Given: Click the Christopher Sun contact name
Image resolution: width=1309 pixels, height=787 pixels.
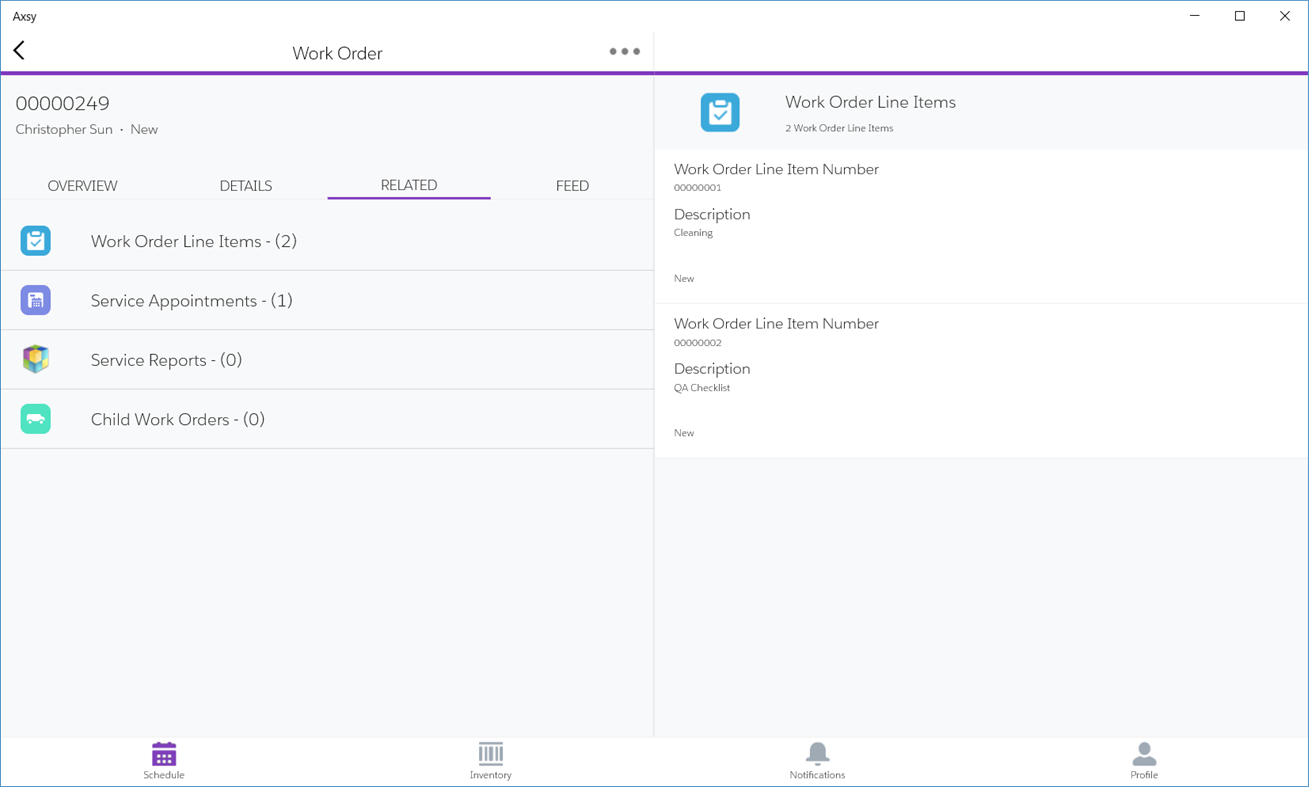Looking at the screenshot, I should tap(63, 129).
